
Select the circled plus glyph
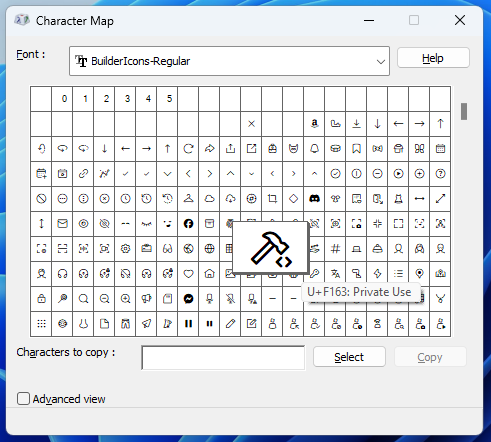click(419, 174)
